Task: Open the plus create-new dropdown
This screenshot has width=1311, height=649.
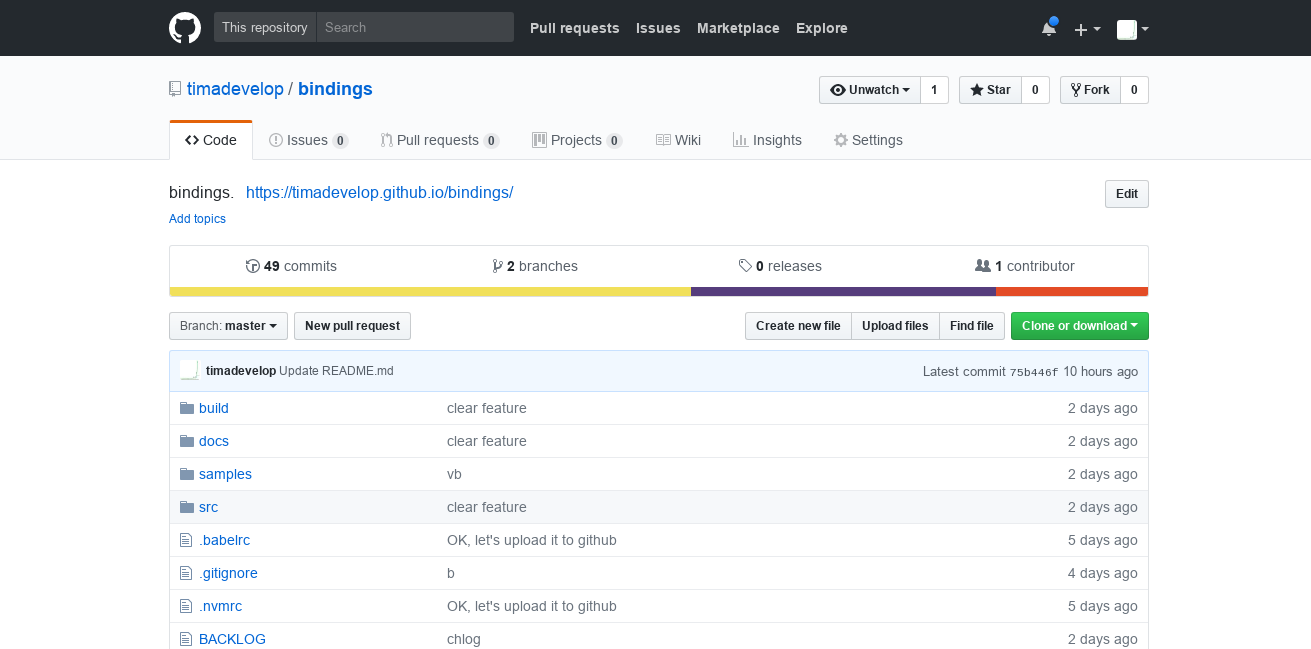Action: (x=1087, y=29)
